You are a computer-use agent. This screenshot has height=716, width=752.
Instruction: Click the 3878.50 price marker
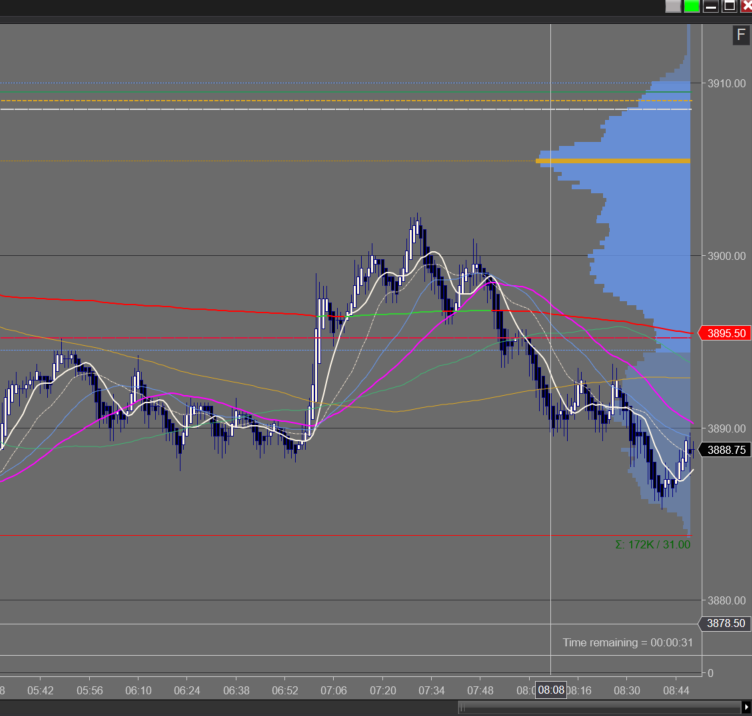click(725, 623)
